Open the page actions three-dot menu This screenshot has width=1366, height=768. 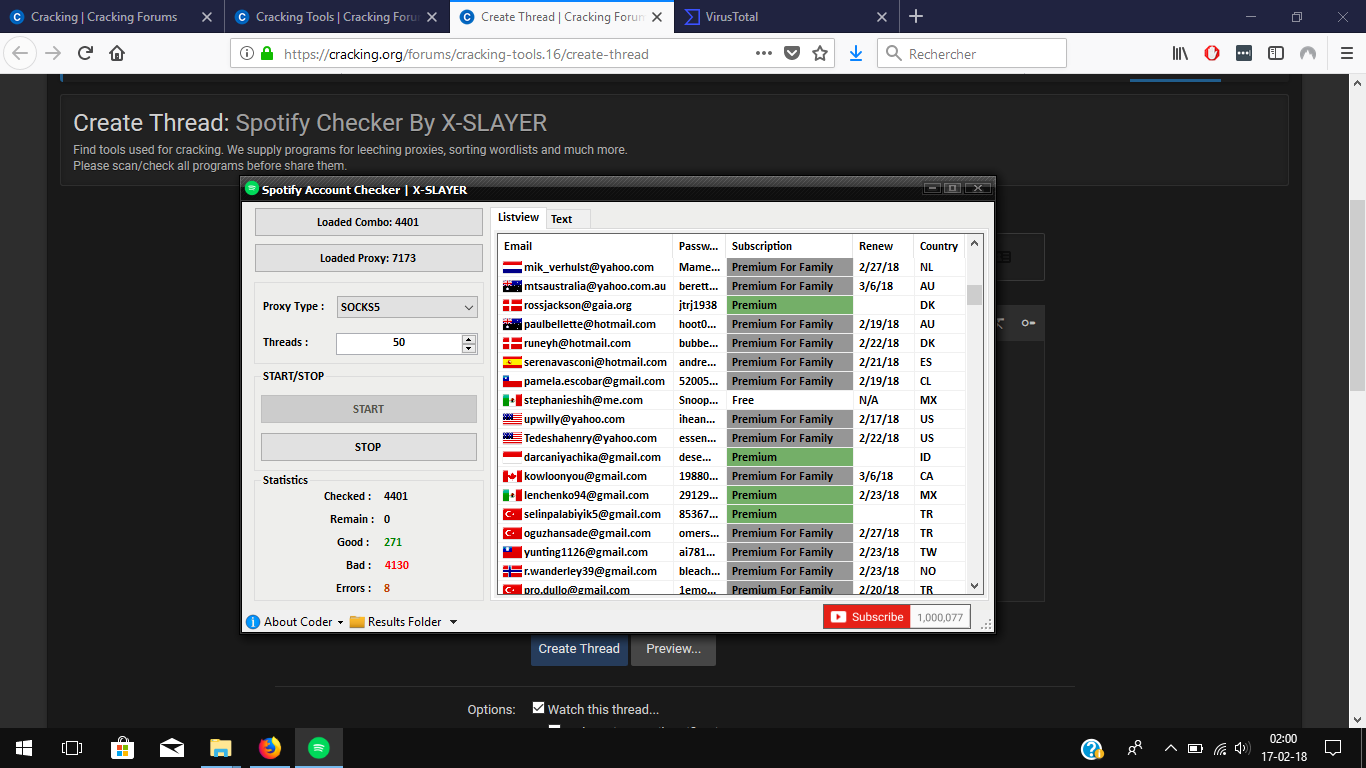763,54
